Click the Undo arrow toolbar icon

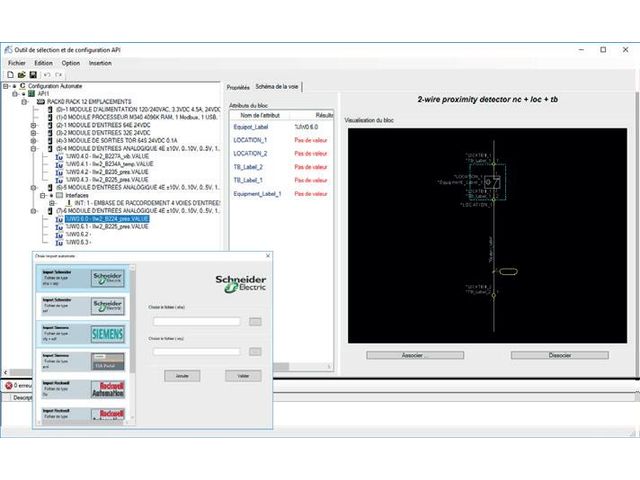coord(46,75)
